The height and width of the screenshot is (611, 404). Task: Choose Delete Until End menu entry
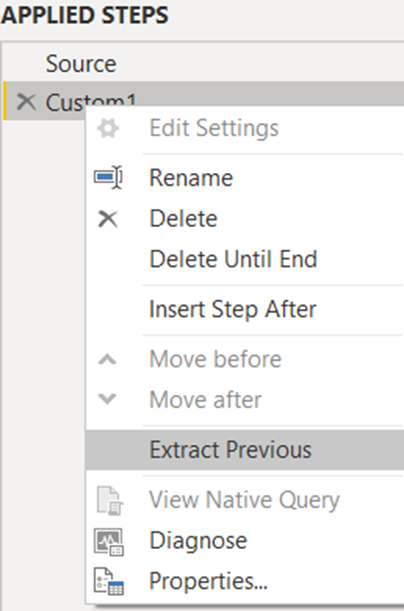coord(233,259)
